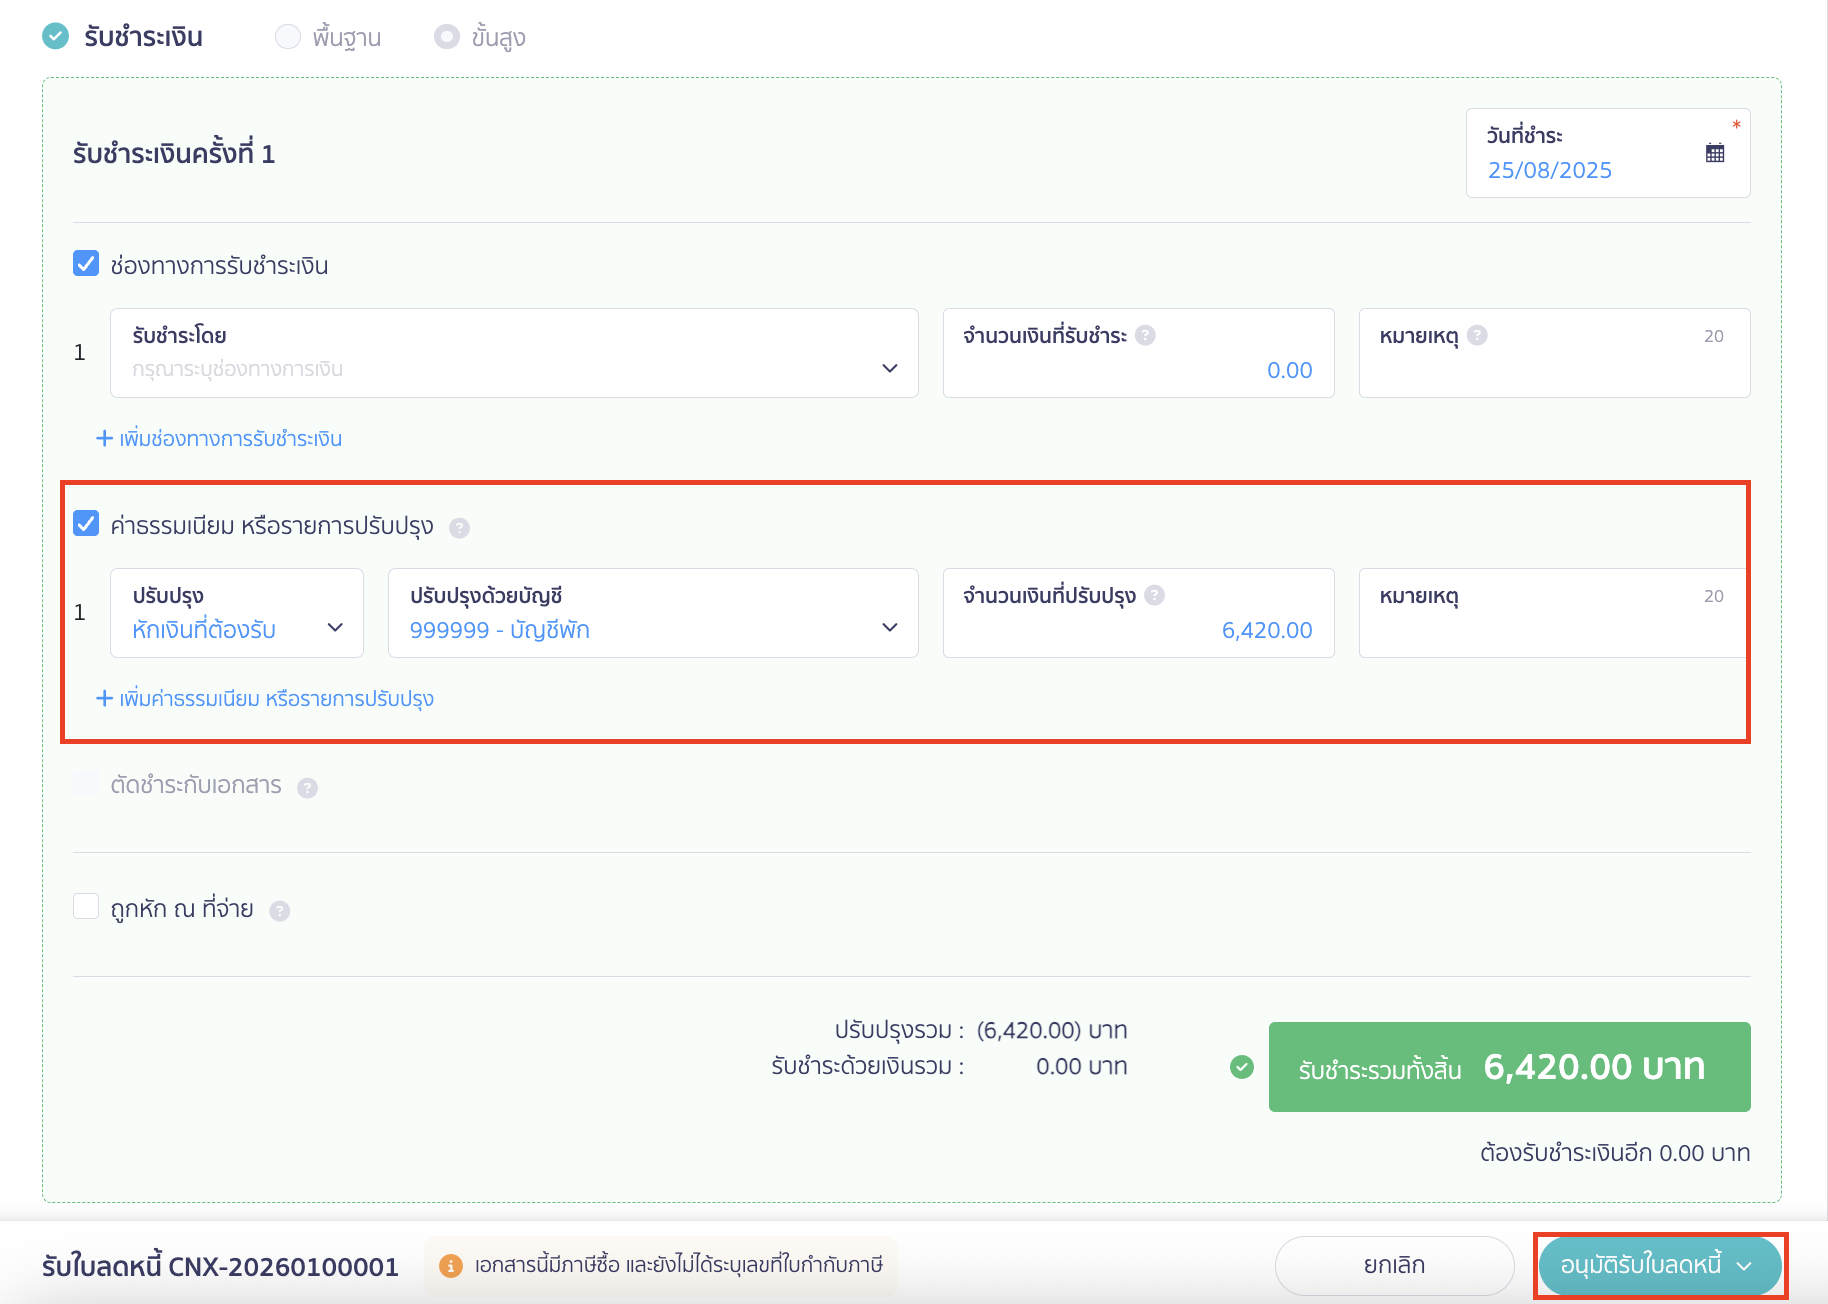Uncheck the ช่องทางการรับชำระเงิน checkbox
The height and width of the screenshot is (1304, 1828).
[x=86, y=264]
